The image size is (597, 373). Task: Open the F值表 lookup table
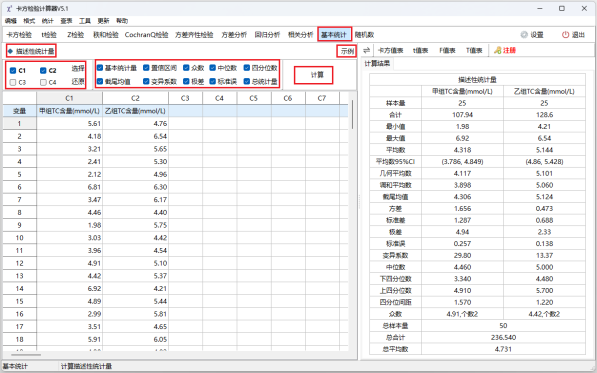pos(447,50)
